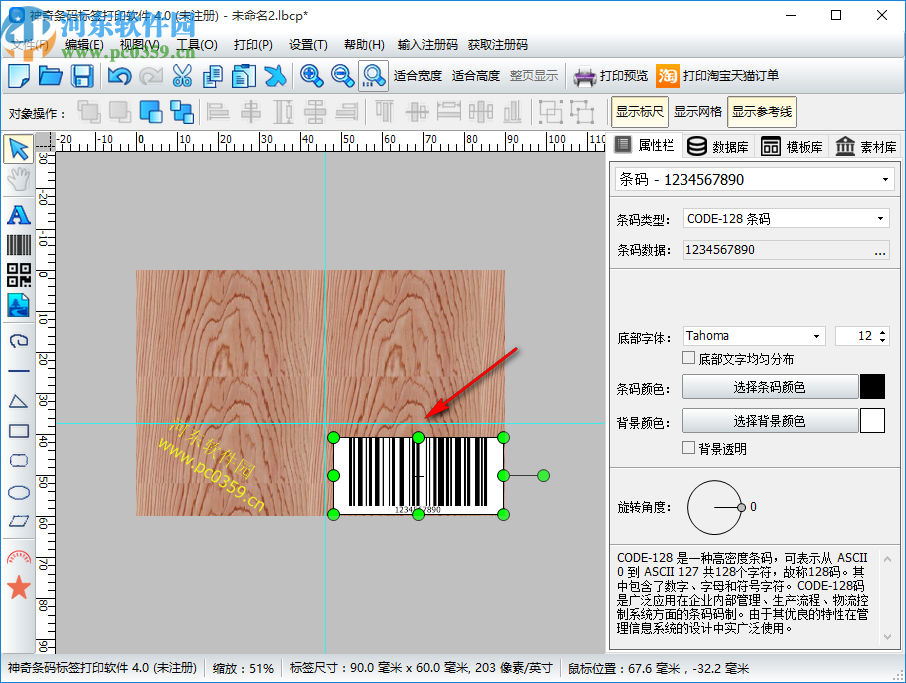This screenshot has width=906, height=683.
Task: Click 选择背景颜色 button
Action: point(769,421)
